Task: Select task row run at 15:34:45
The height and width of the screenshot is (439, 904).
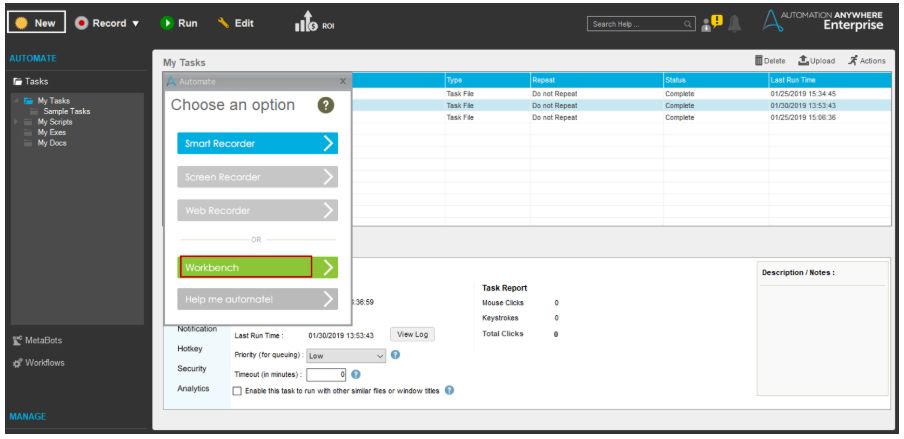Action: pos(621,93)
